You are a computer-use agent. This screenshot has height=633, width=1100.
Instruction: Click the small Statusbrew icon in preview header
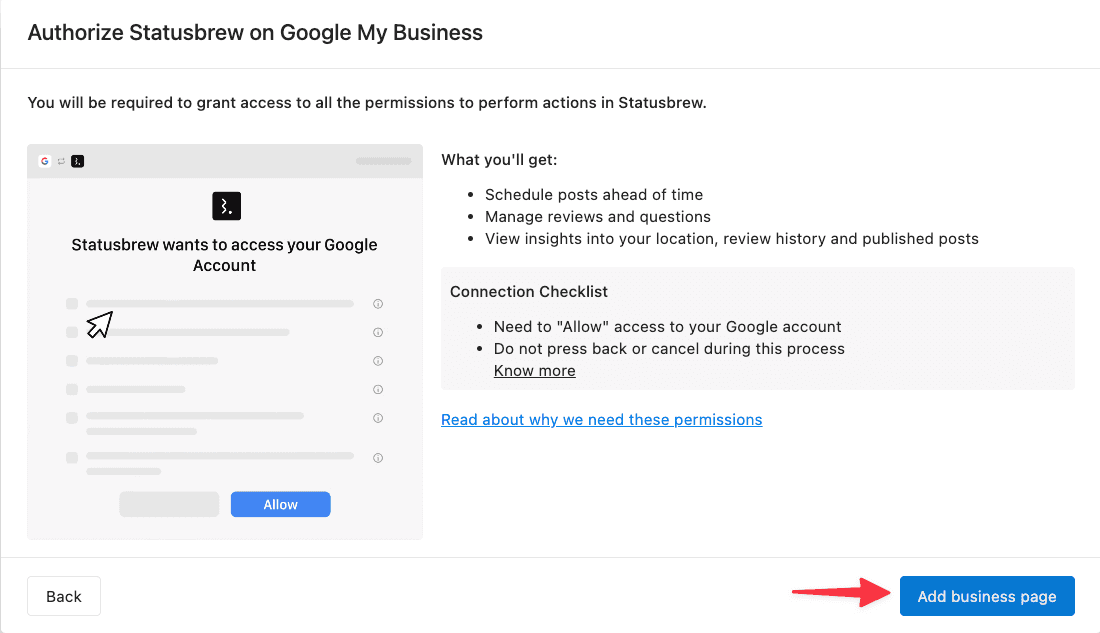78,161
